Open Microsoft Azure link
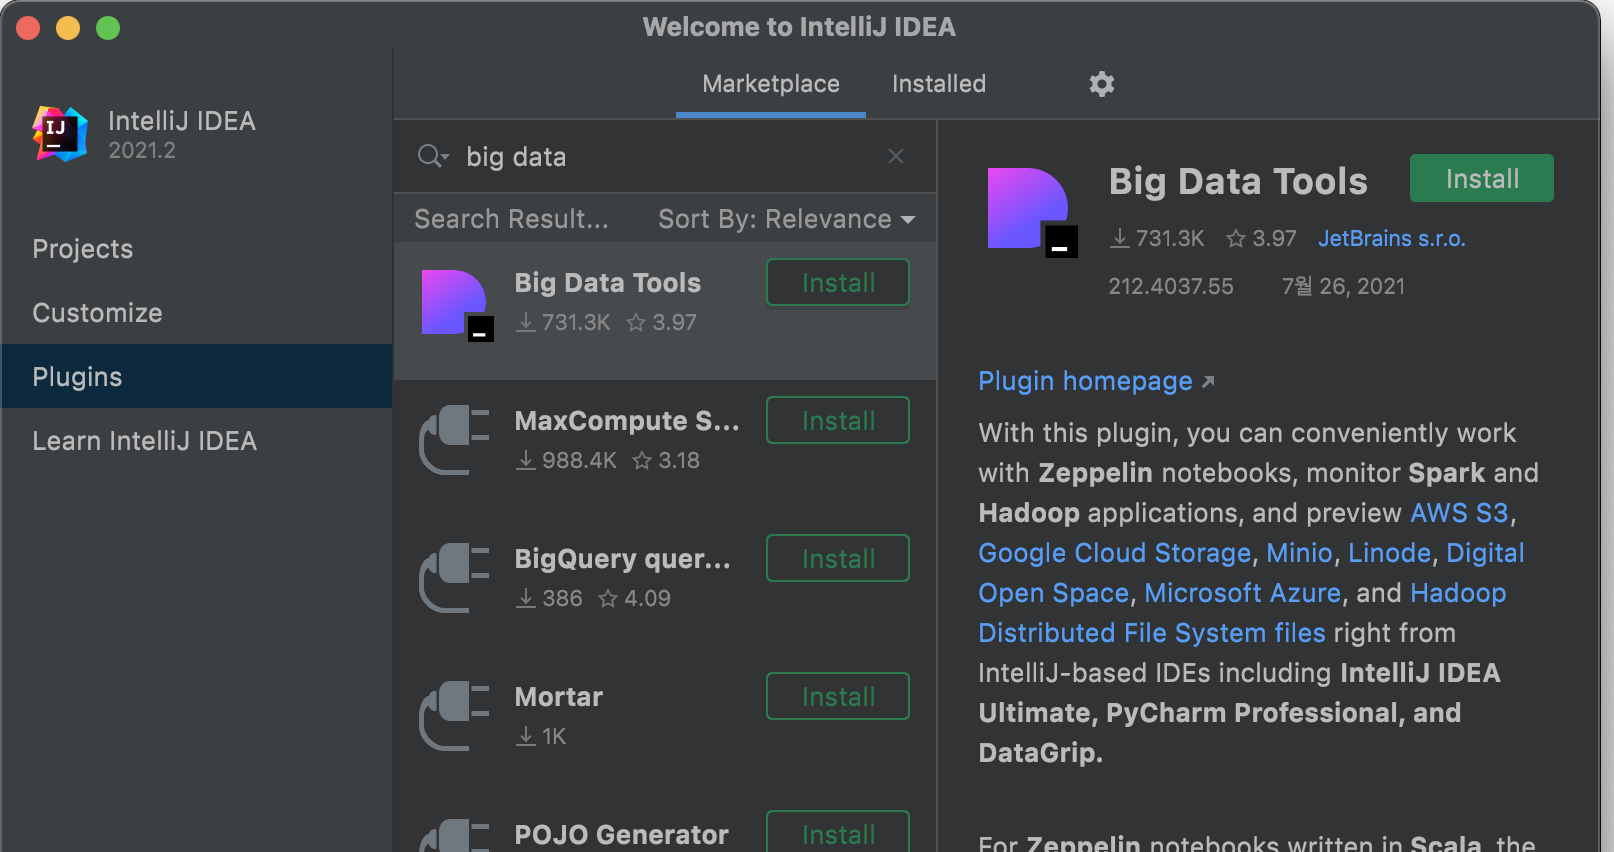 click(1243, 593)
